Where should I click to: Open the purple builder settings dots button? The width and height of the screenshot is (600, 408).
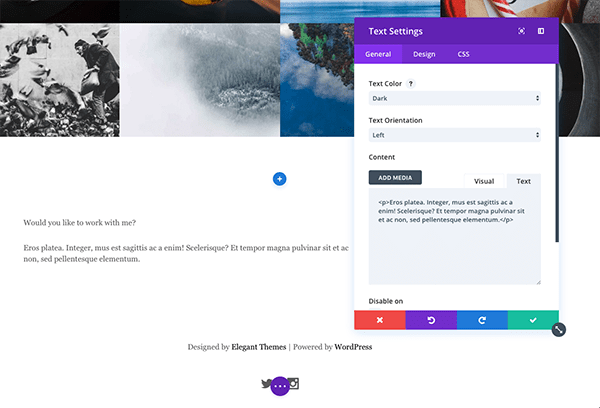click(280, 386)
